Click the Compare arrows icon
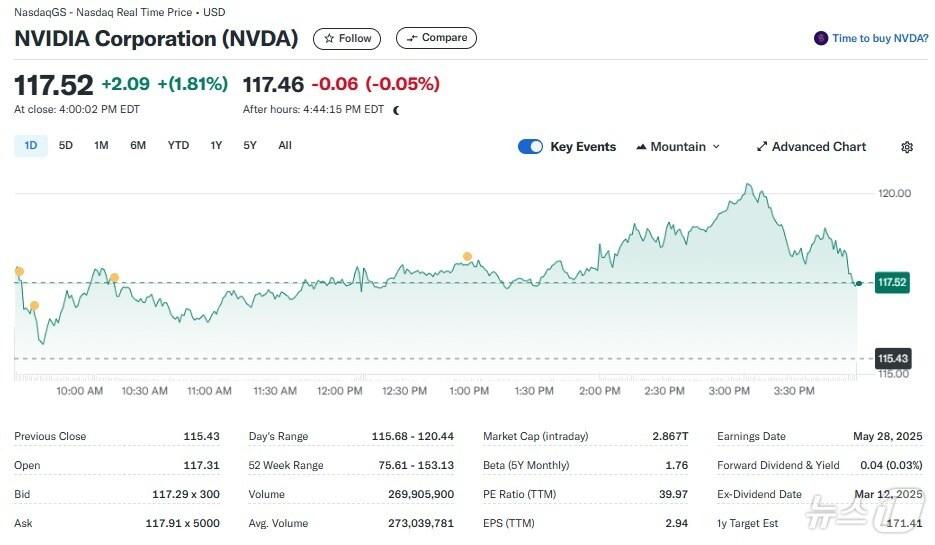 (411, 39)
